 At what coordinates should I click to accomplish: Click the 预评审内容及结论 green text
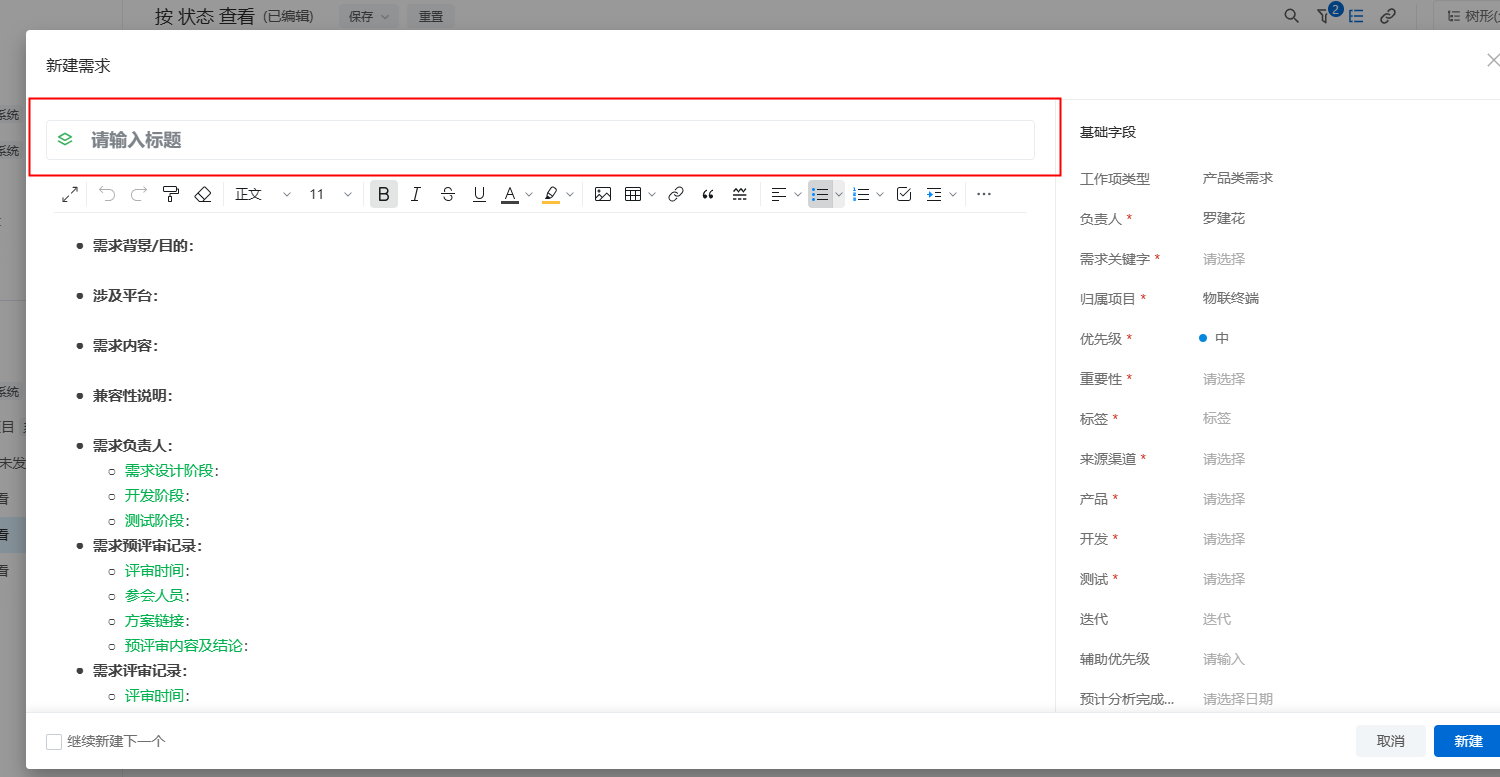point(184,645)
